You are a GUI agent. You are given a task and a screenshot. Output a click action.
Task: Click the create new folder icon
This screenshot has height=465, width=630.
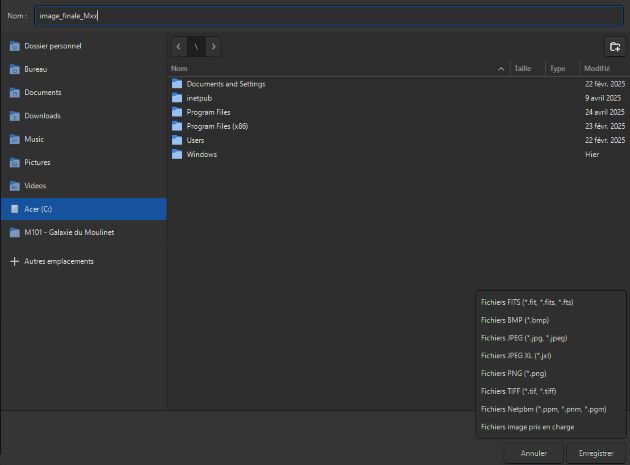[614, 47]
